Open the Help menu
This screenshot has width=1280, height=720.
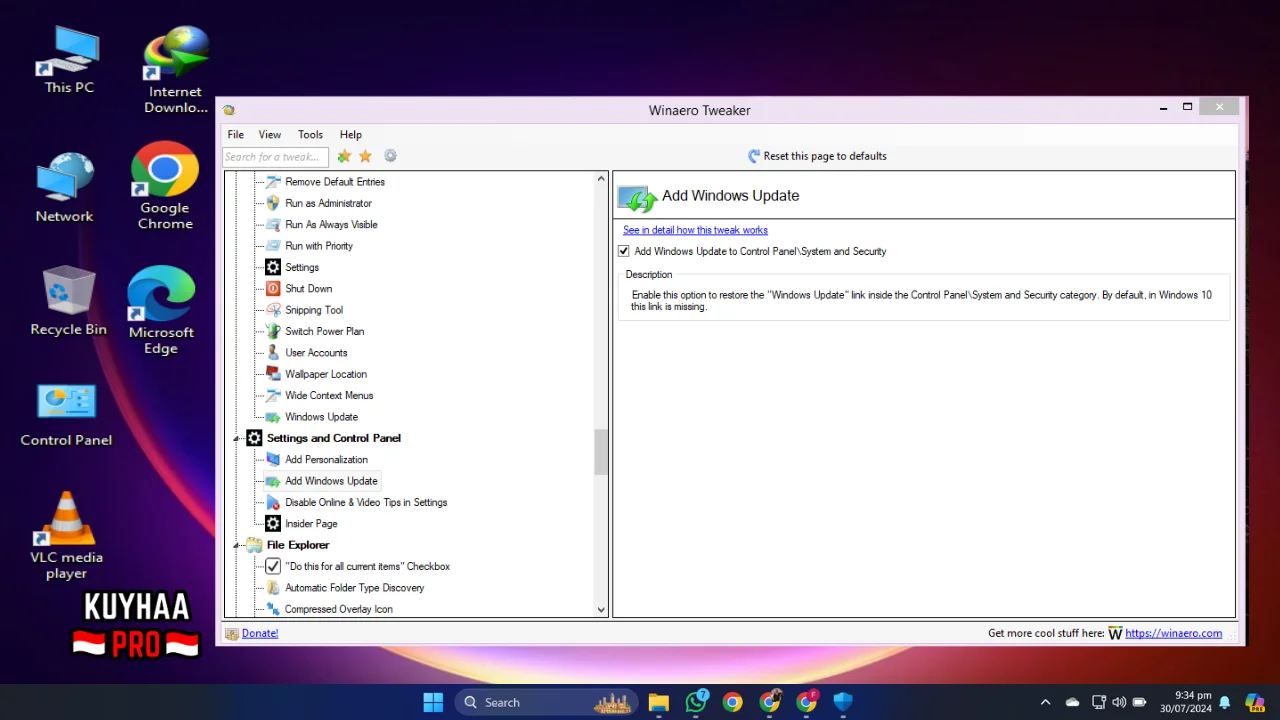tap(350, 135)
